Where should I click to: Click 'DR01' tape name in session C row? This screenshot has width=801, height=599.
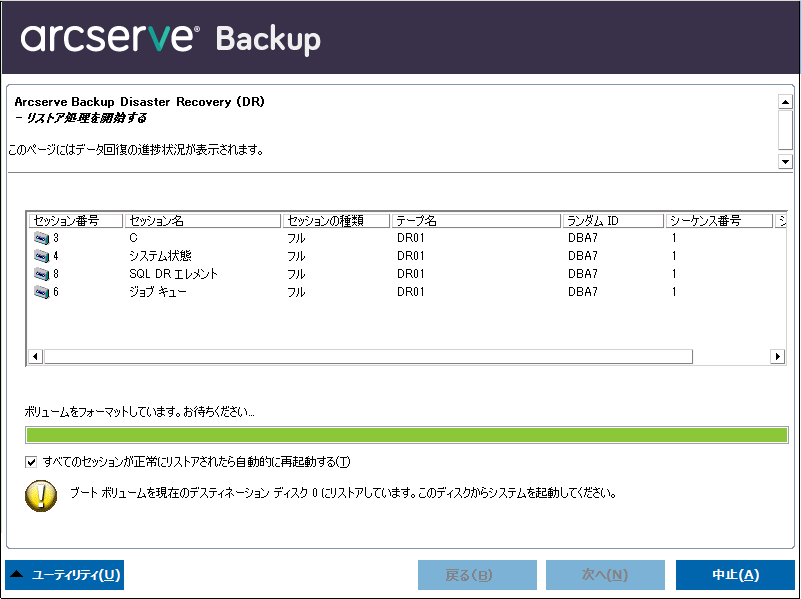coord(411,238)
